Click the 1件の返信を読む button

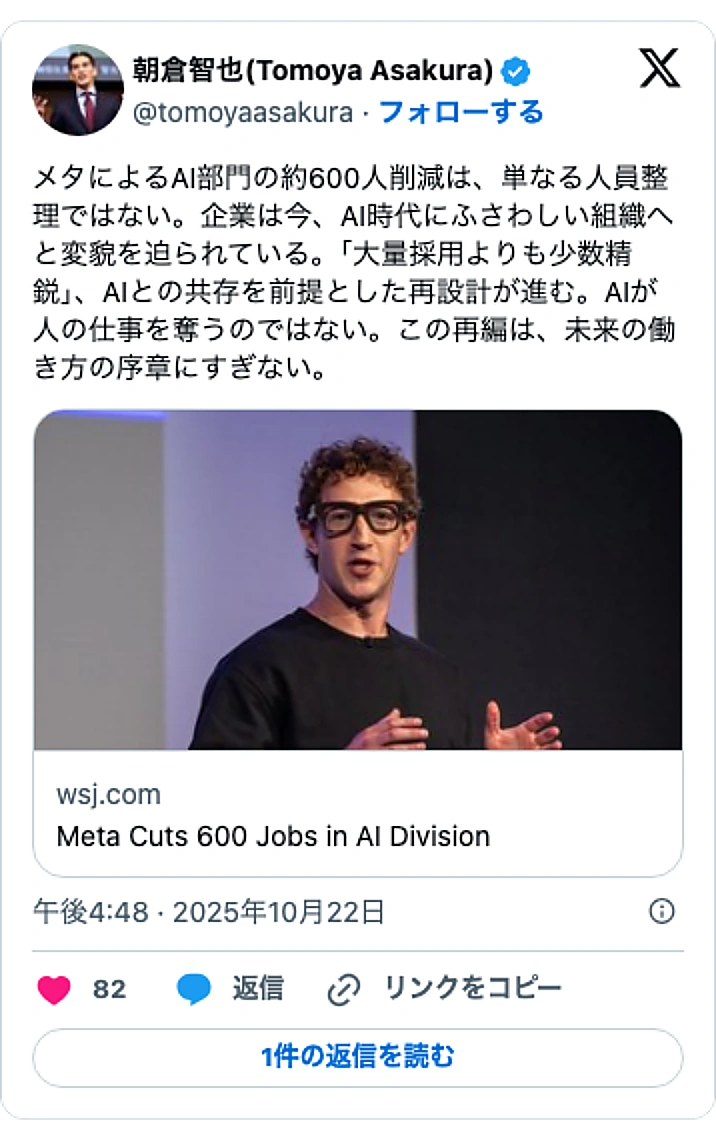[358, 1056]
